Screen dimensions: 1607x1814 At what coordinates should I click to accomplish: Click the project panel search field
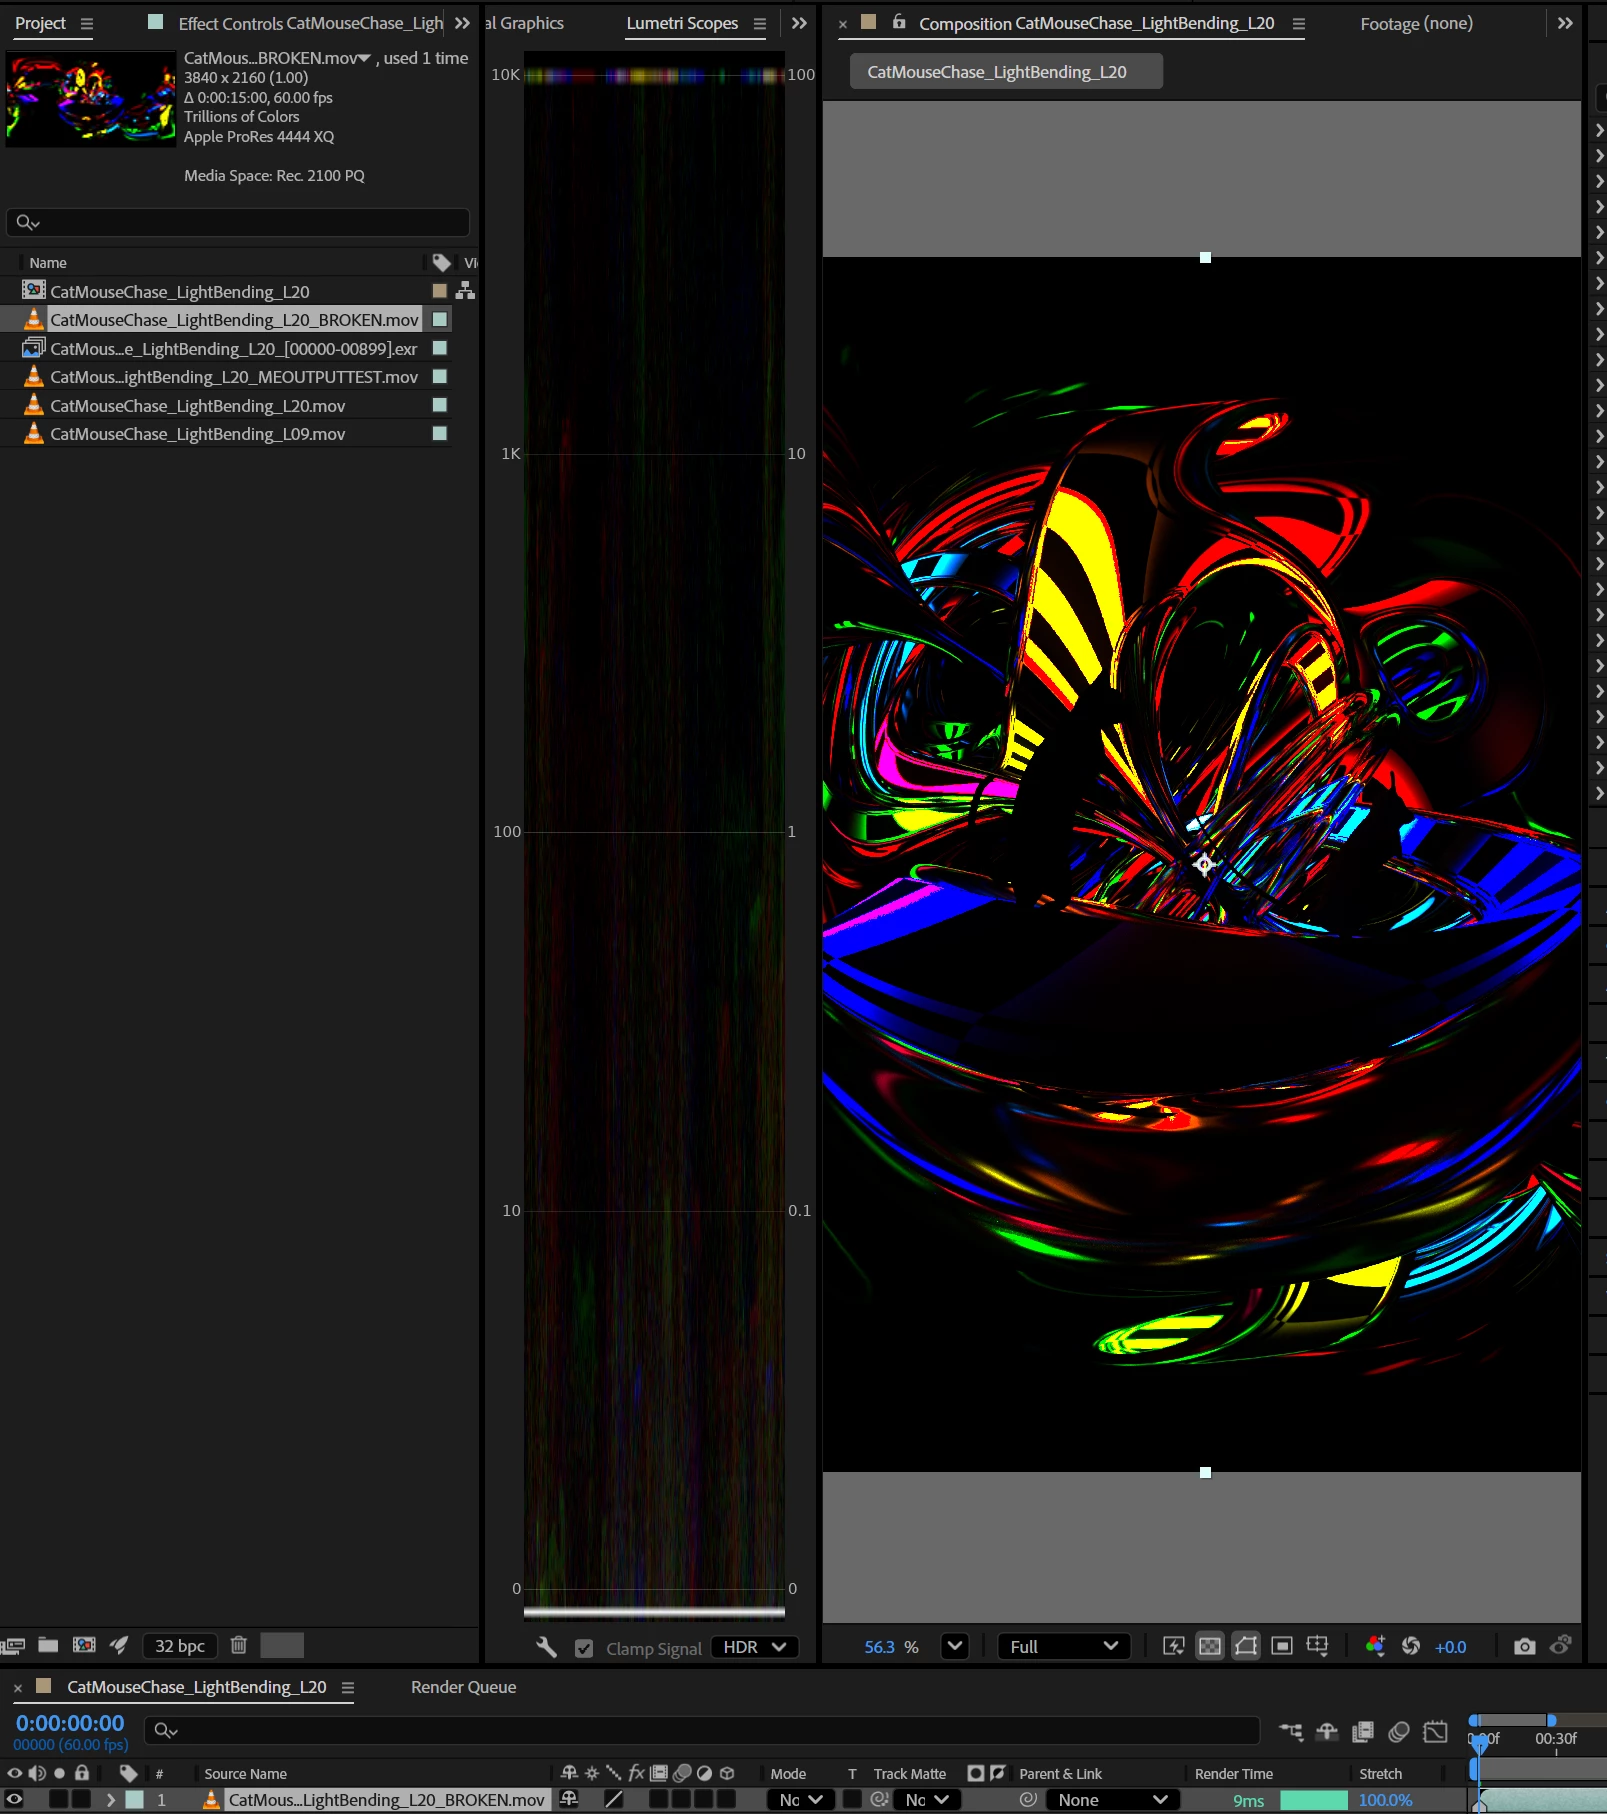tap(238, 222)
